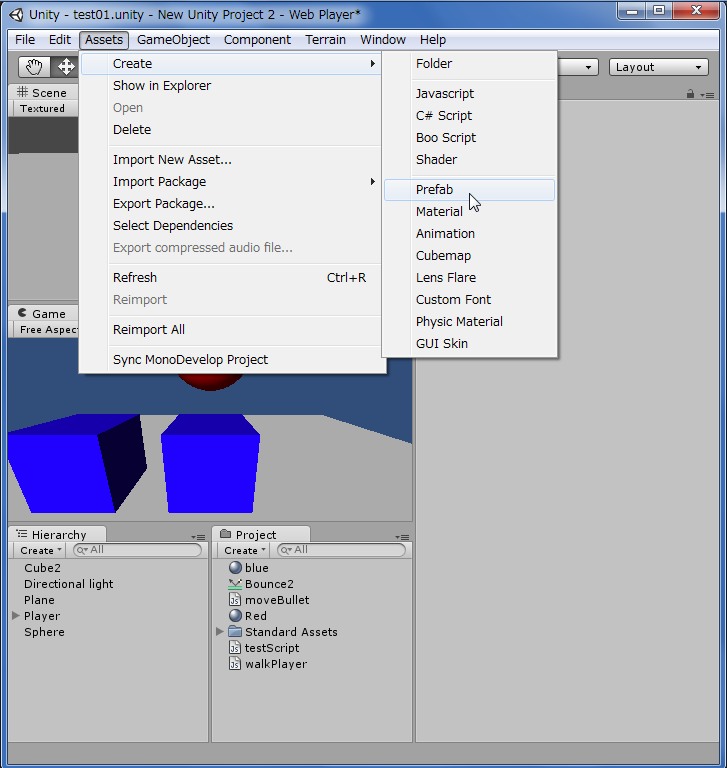Screen dimensions: 727x768
Task: Expand the Standard Assets folder
Action: pos(219,631)
